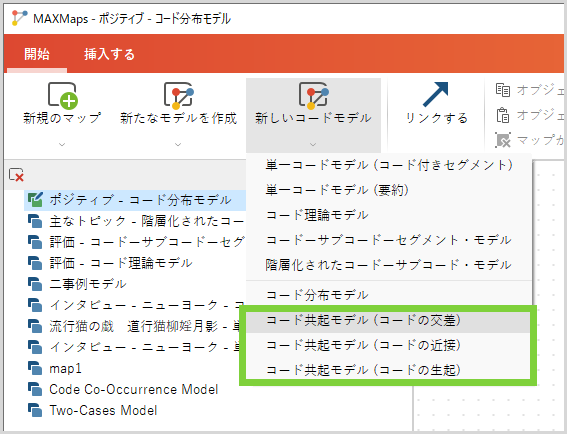Click the 新しいコードモデル icon
Viewport: 567px width, 434px height.
click(x=313, y=95)
